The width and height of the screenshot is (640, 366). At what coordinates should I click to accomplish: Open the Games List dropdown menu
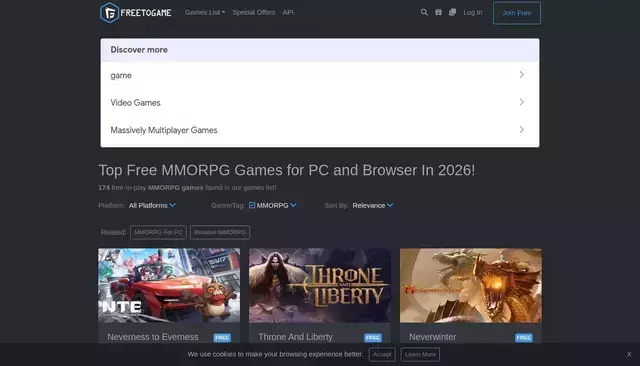[205, 12]
